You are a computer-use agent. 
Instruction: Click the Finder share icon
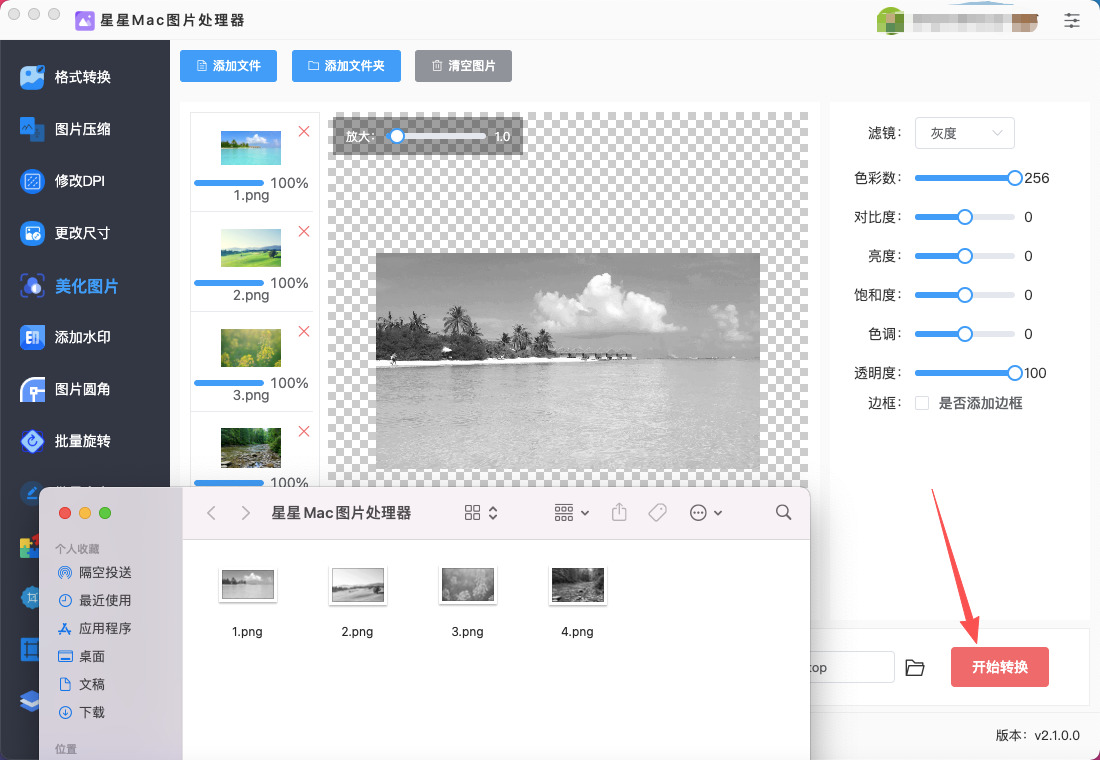(x=619, y=512)
